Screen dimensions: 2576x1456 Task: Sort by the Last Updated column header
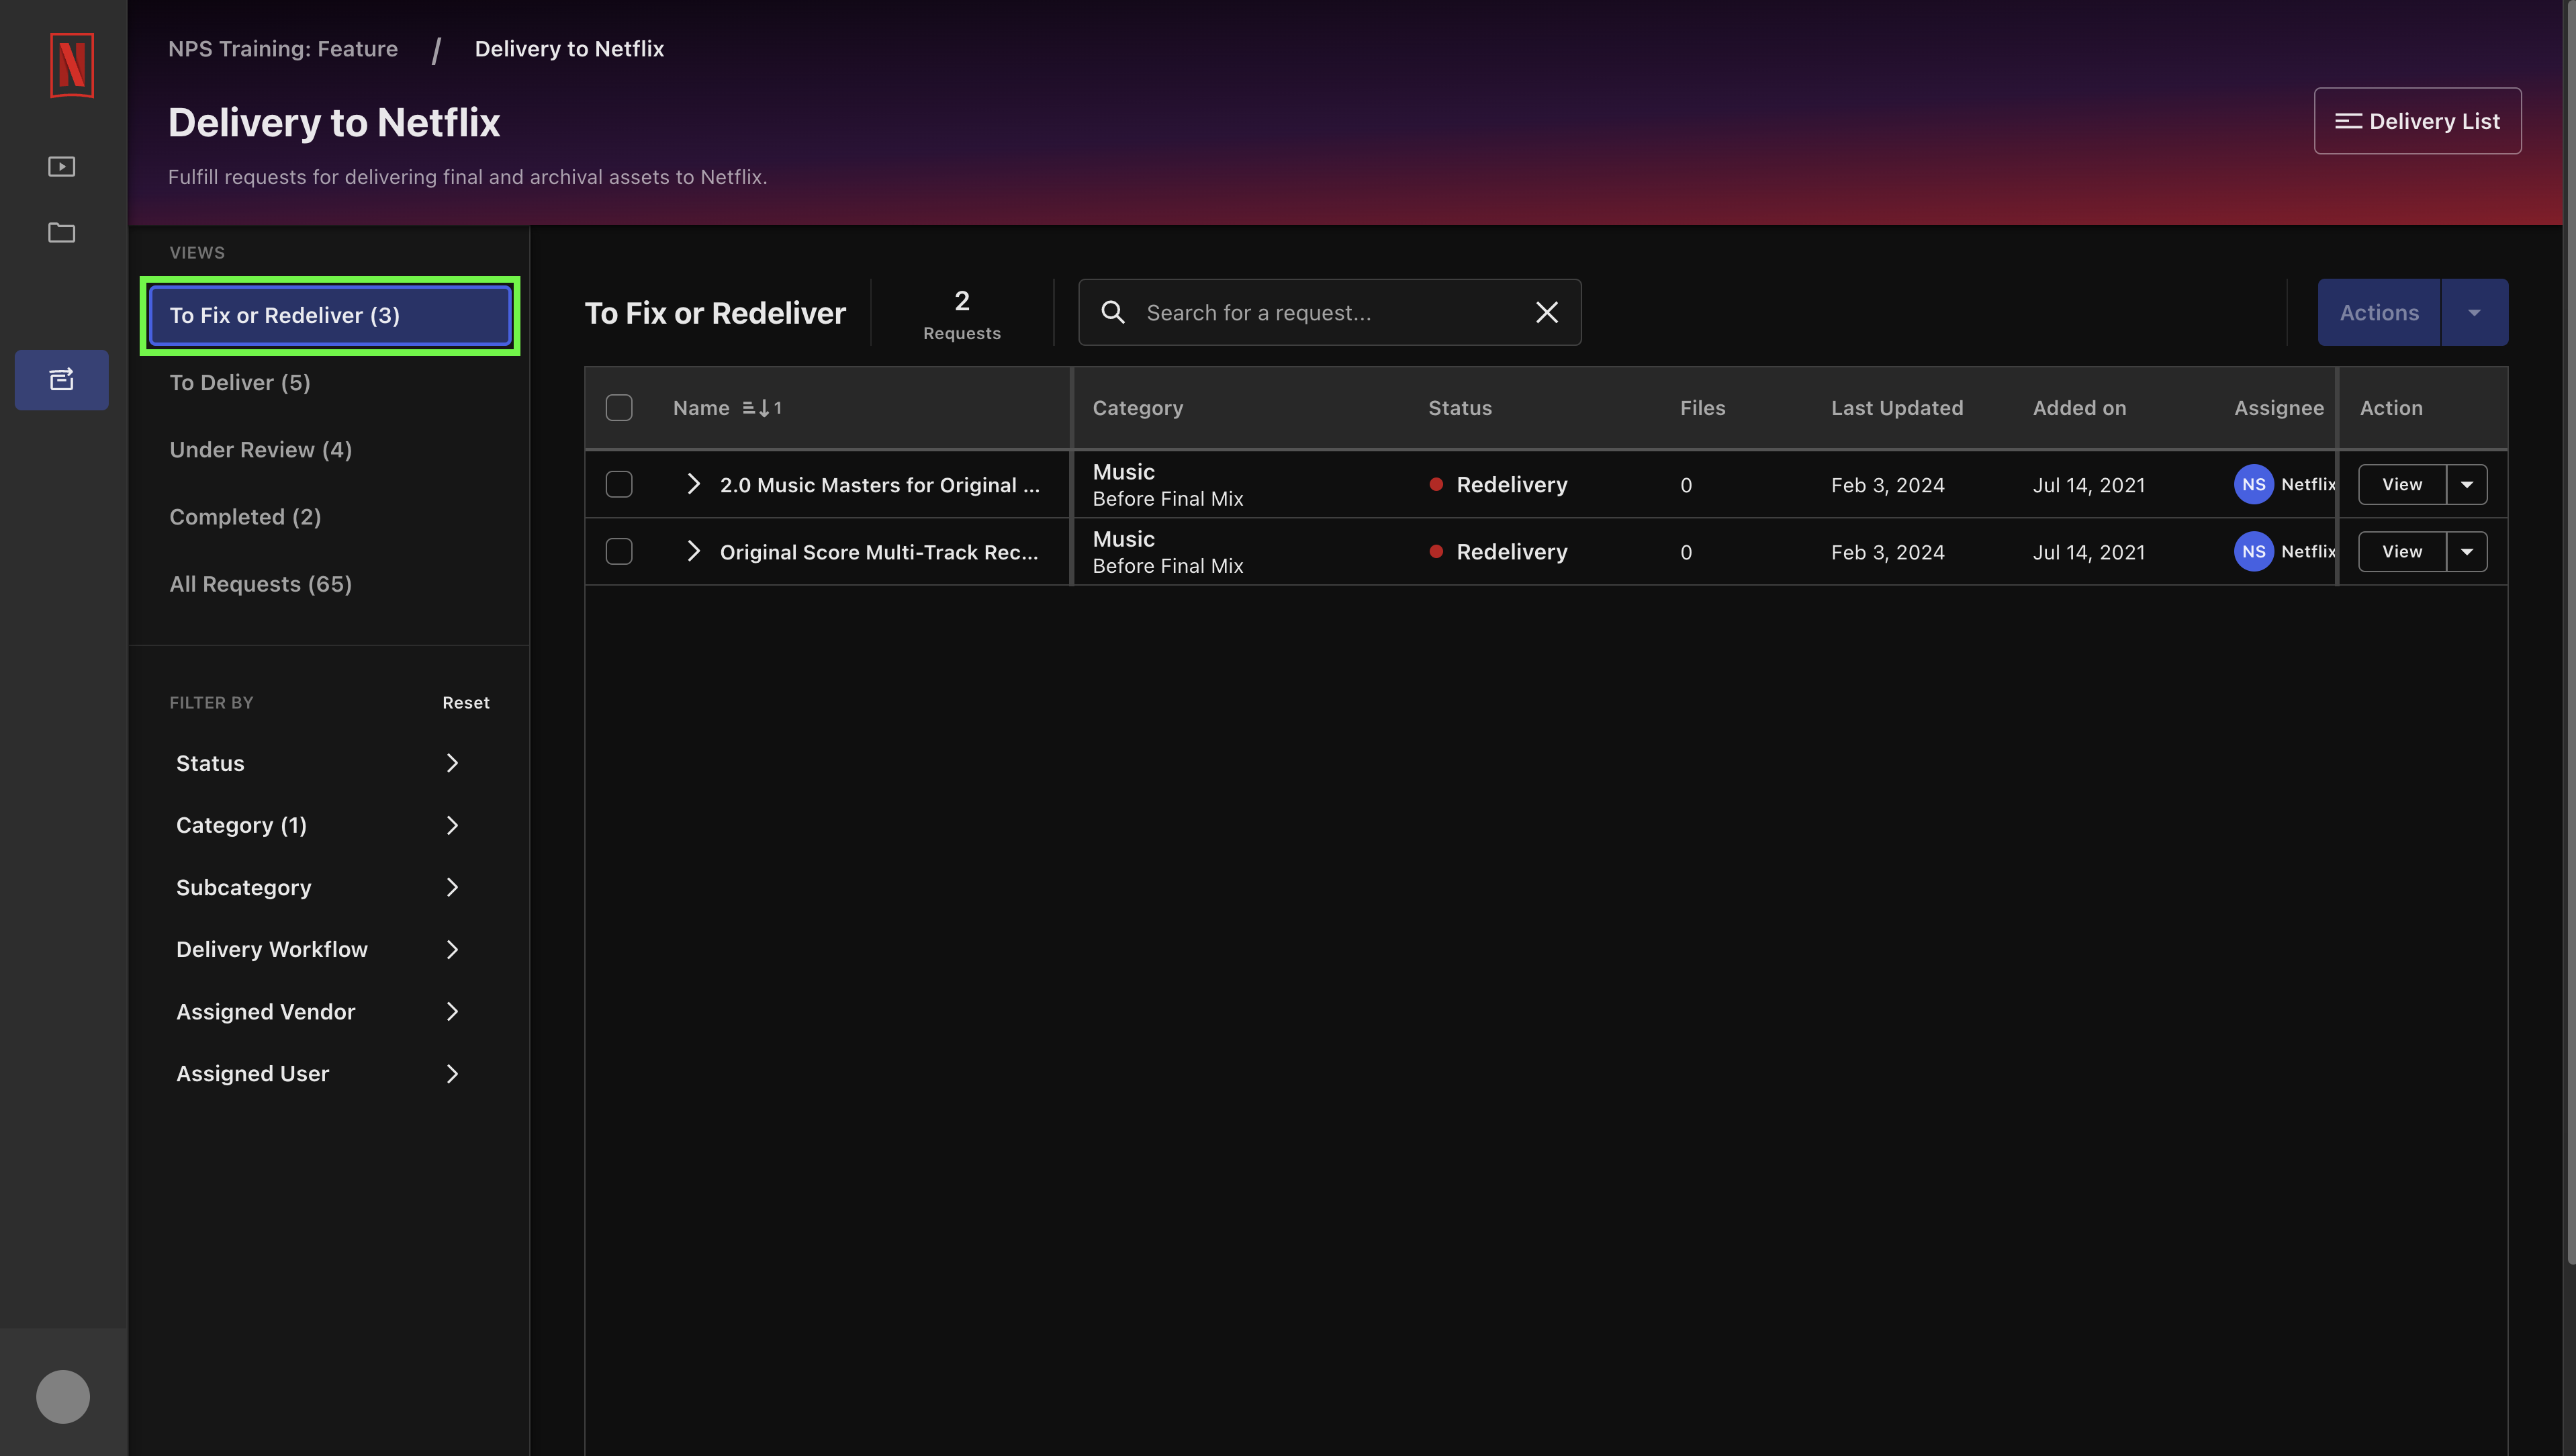1897,408
